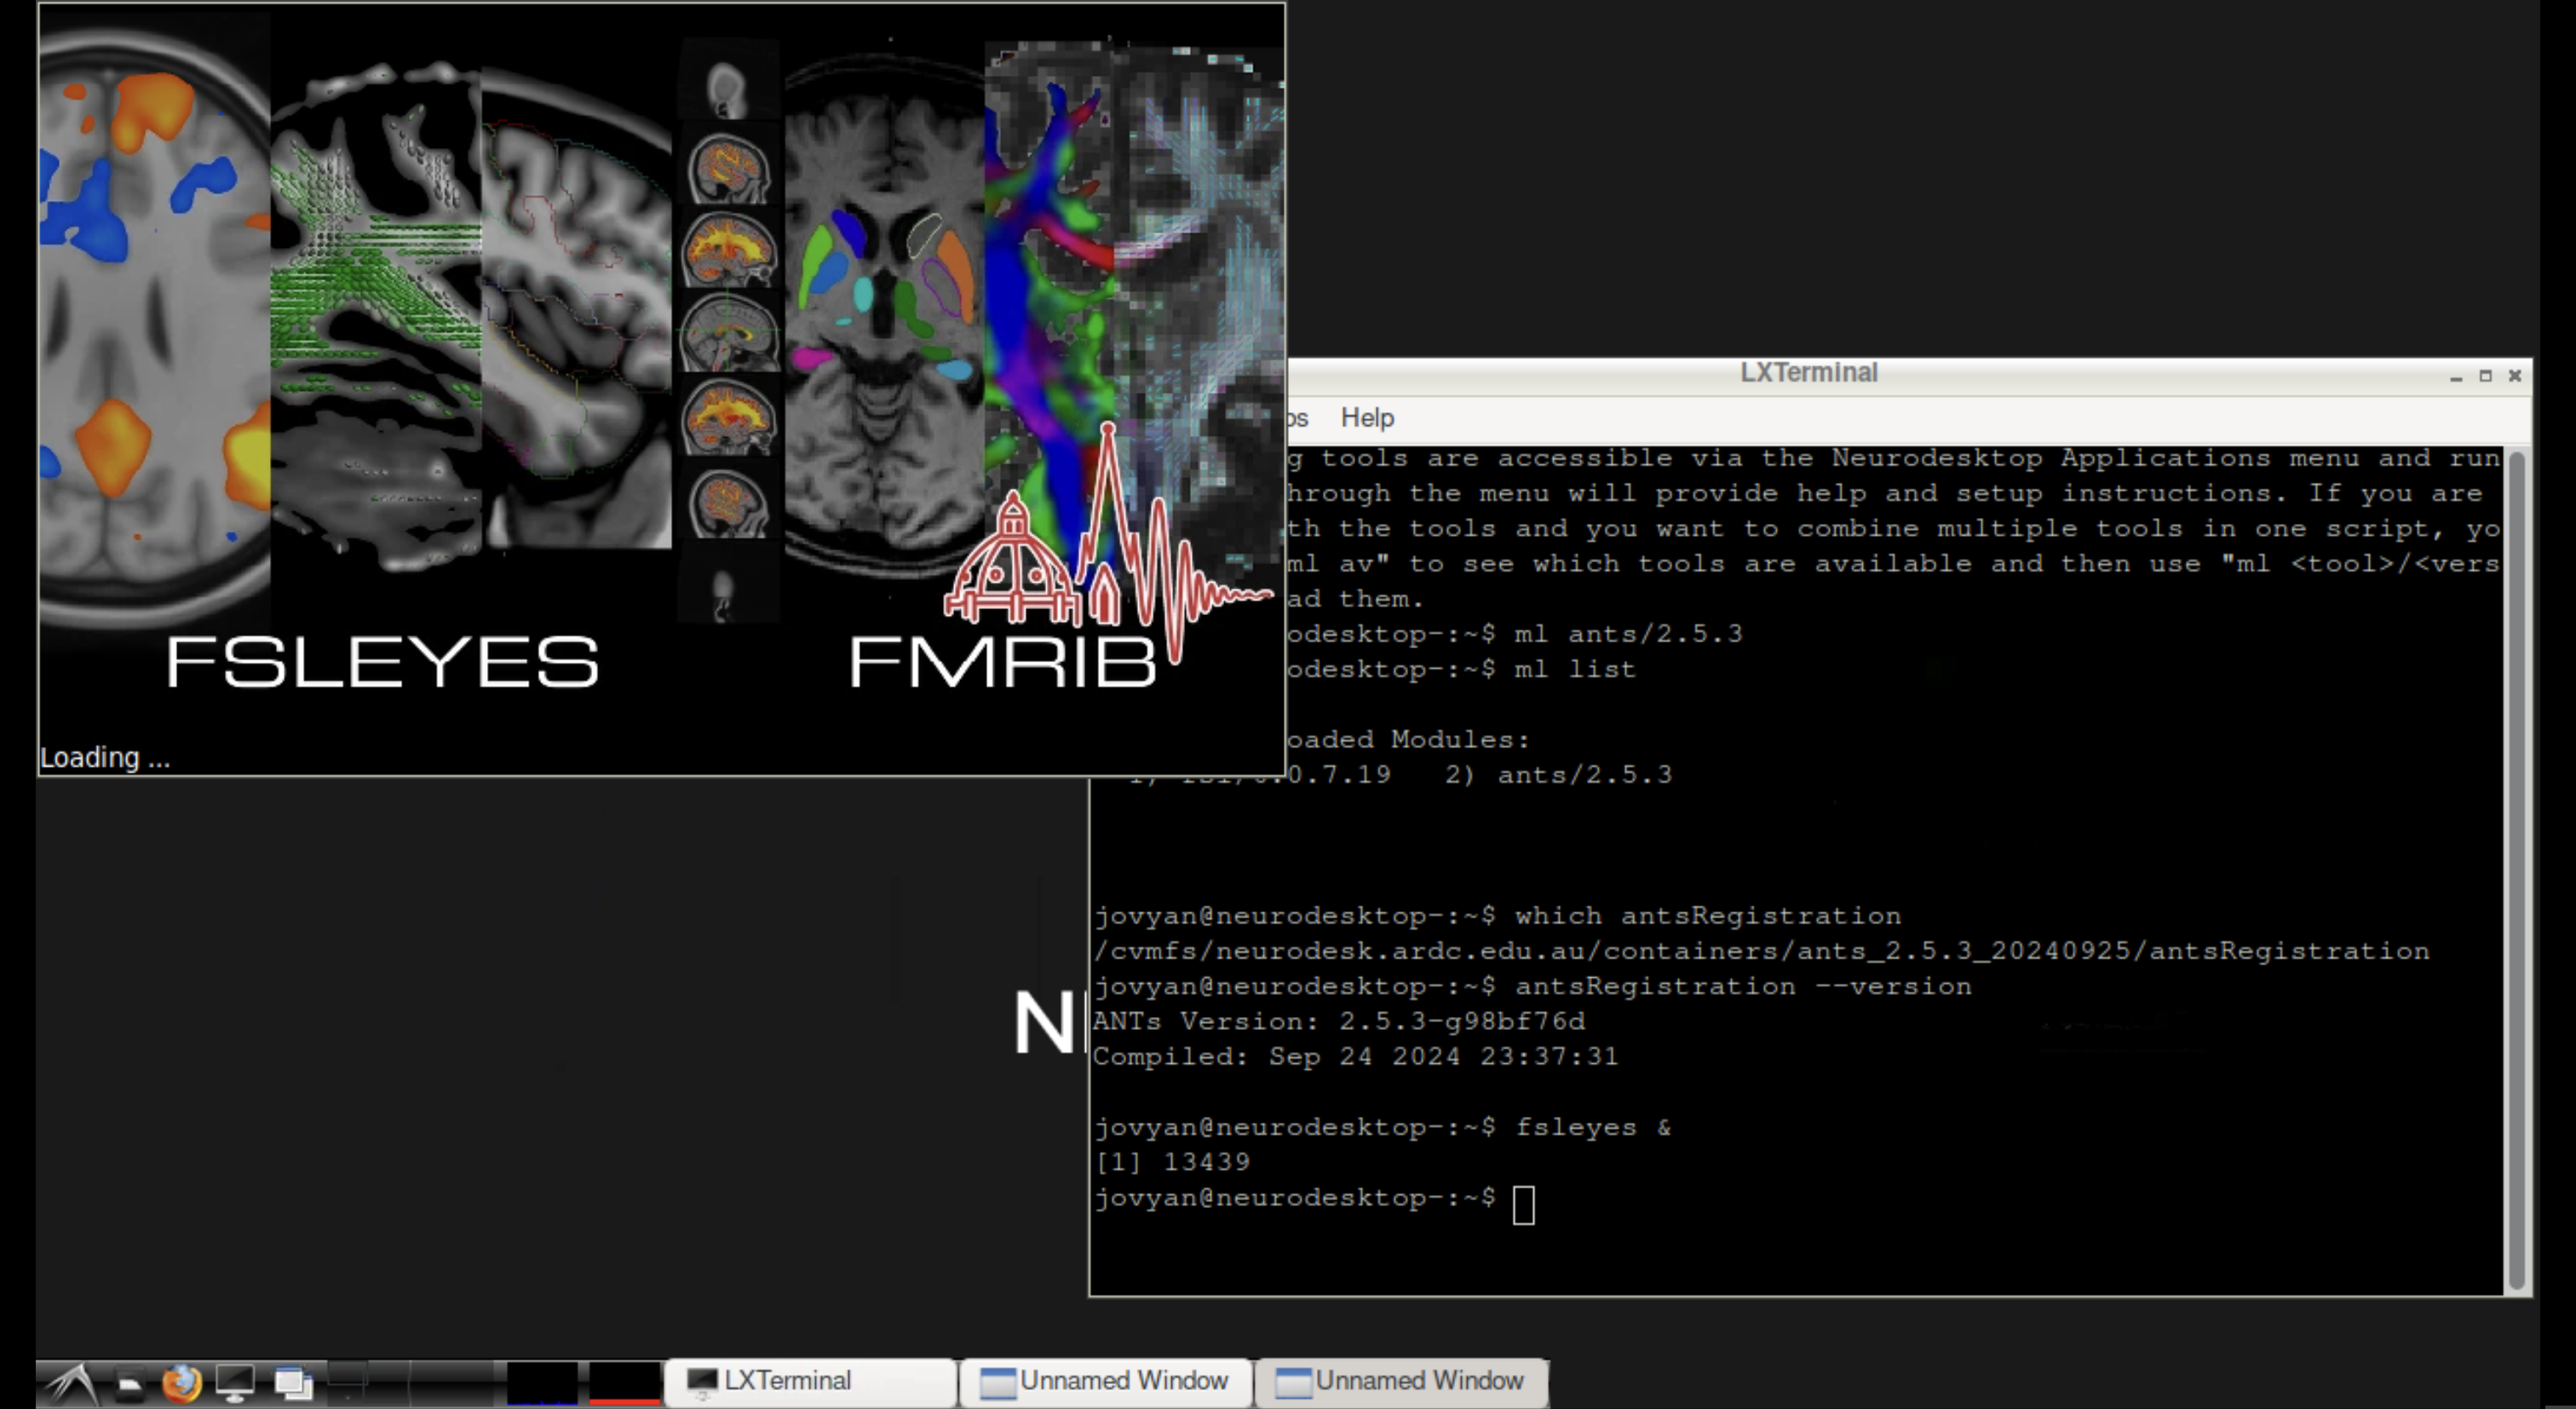2576x1409 pixels.
Task: Click the 'antsRegistration --version' command
Action: pos(1743,986)
